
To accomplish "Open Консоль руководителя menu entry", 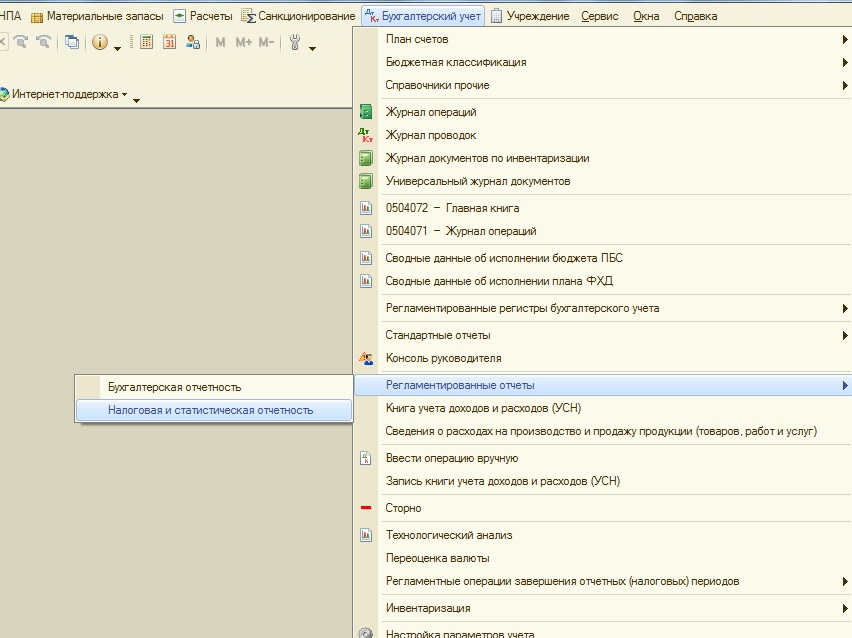I will 443,358.
